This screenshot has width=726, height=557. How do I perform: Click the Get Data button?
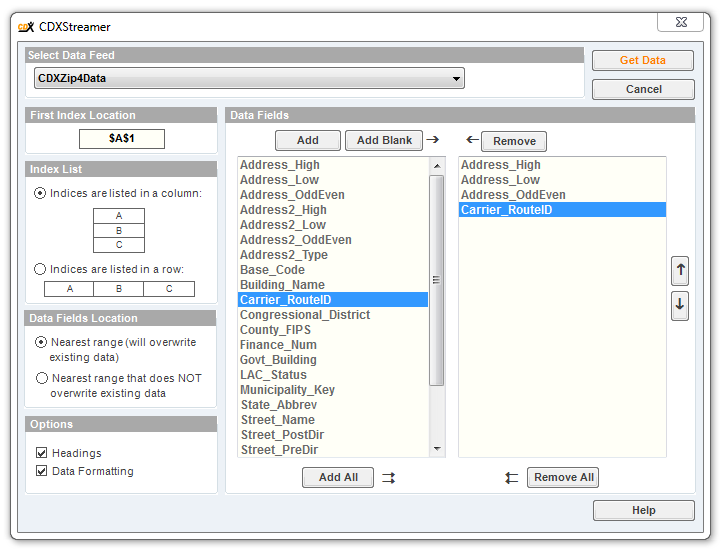tap(643, 60)
